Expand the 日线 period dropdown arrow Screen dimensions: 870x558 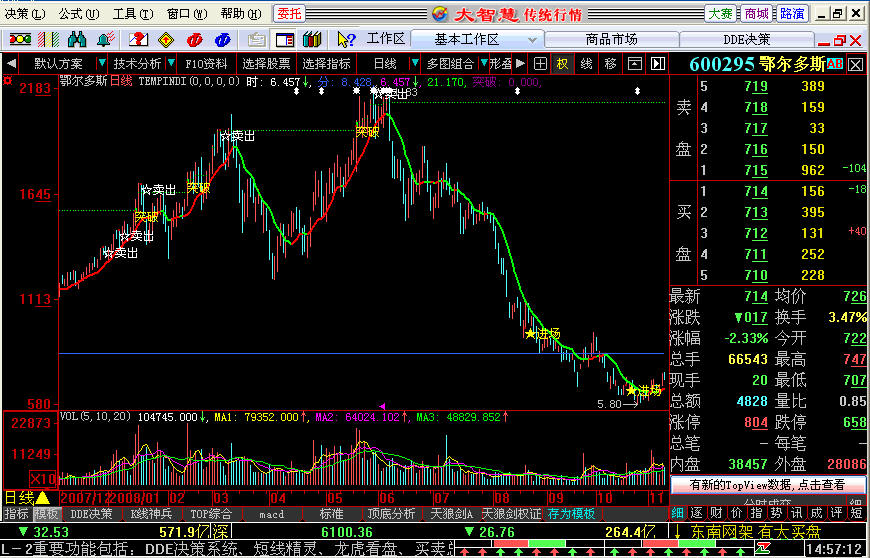pos(414,63)
